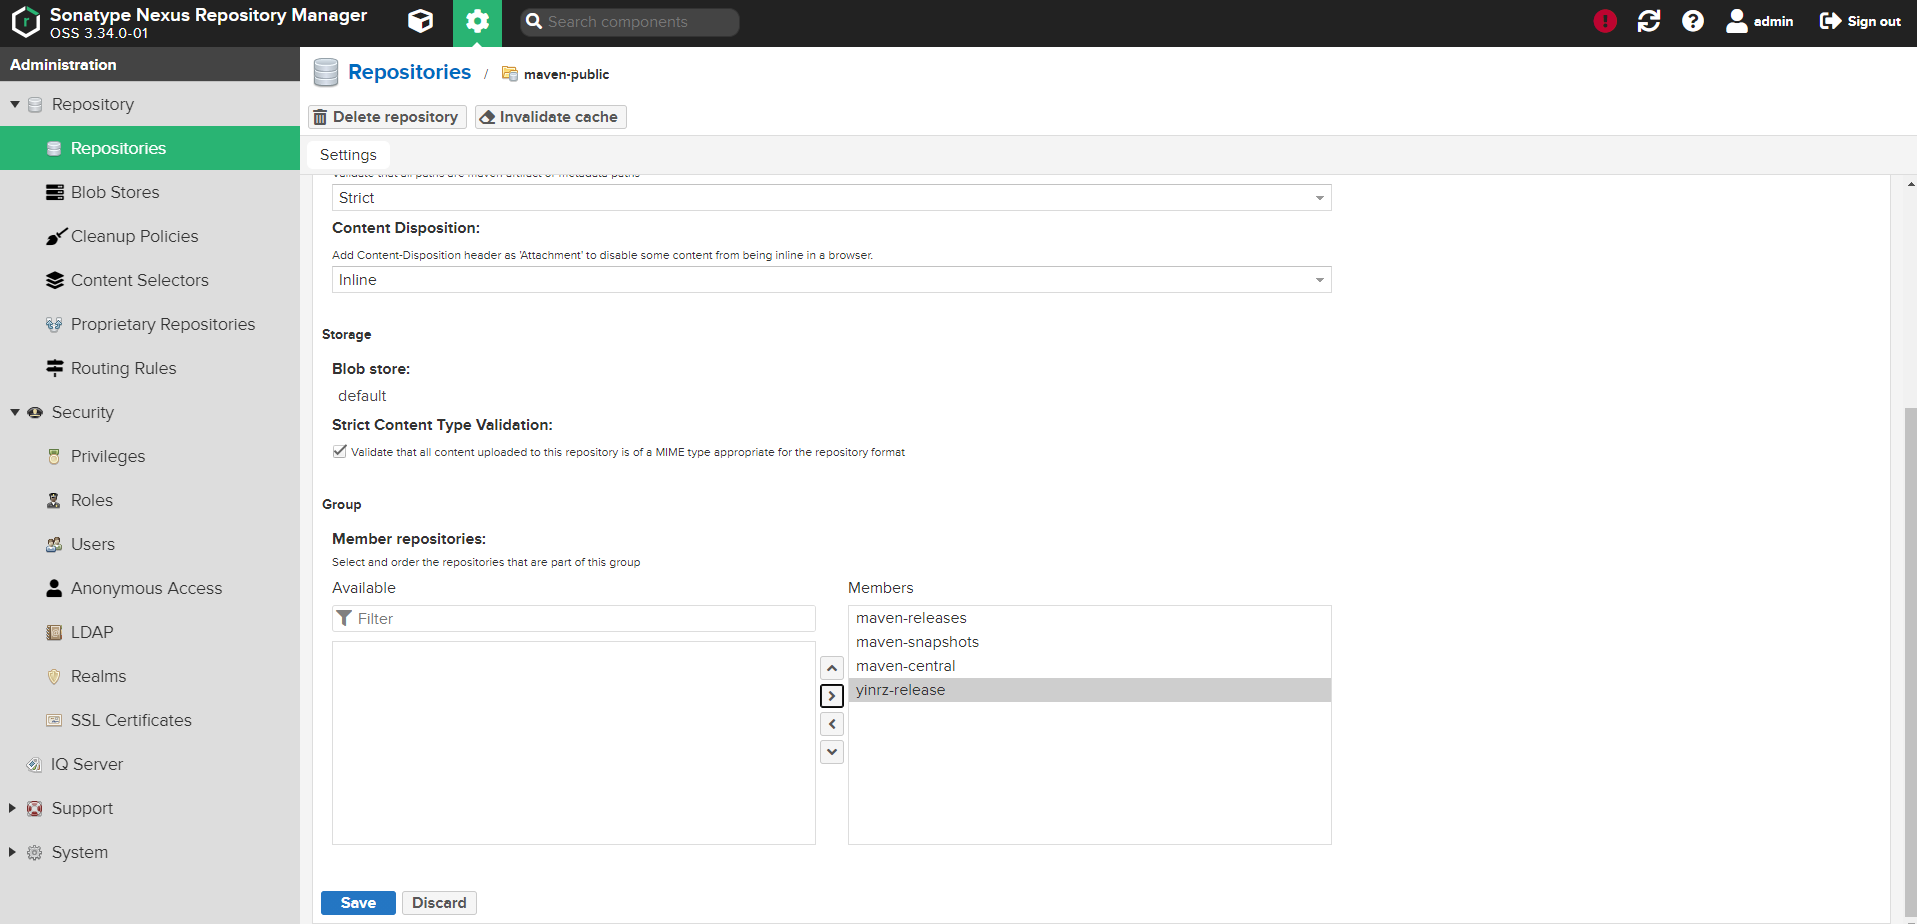Focus the Available repositories Filter field
Image resolution: width=1917 pixels, height=924 pixels.
pyautogui.click(x=574, y=619)
